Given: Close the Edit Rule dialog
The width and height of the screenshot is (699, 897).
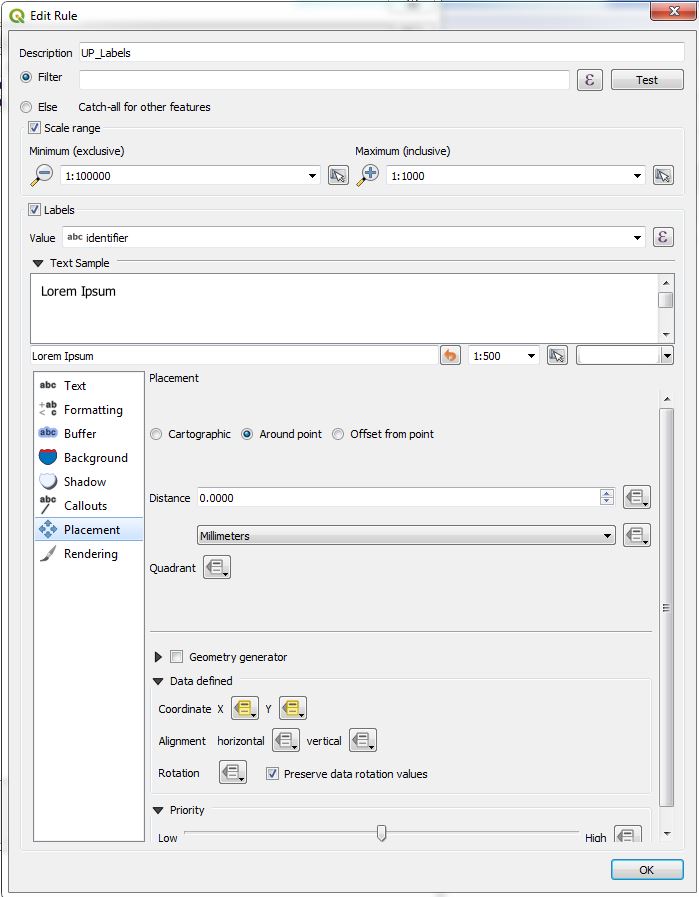Looking at the screenshot, I should click(x=674, y=11).
